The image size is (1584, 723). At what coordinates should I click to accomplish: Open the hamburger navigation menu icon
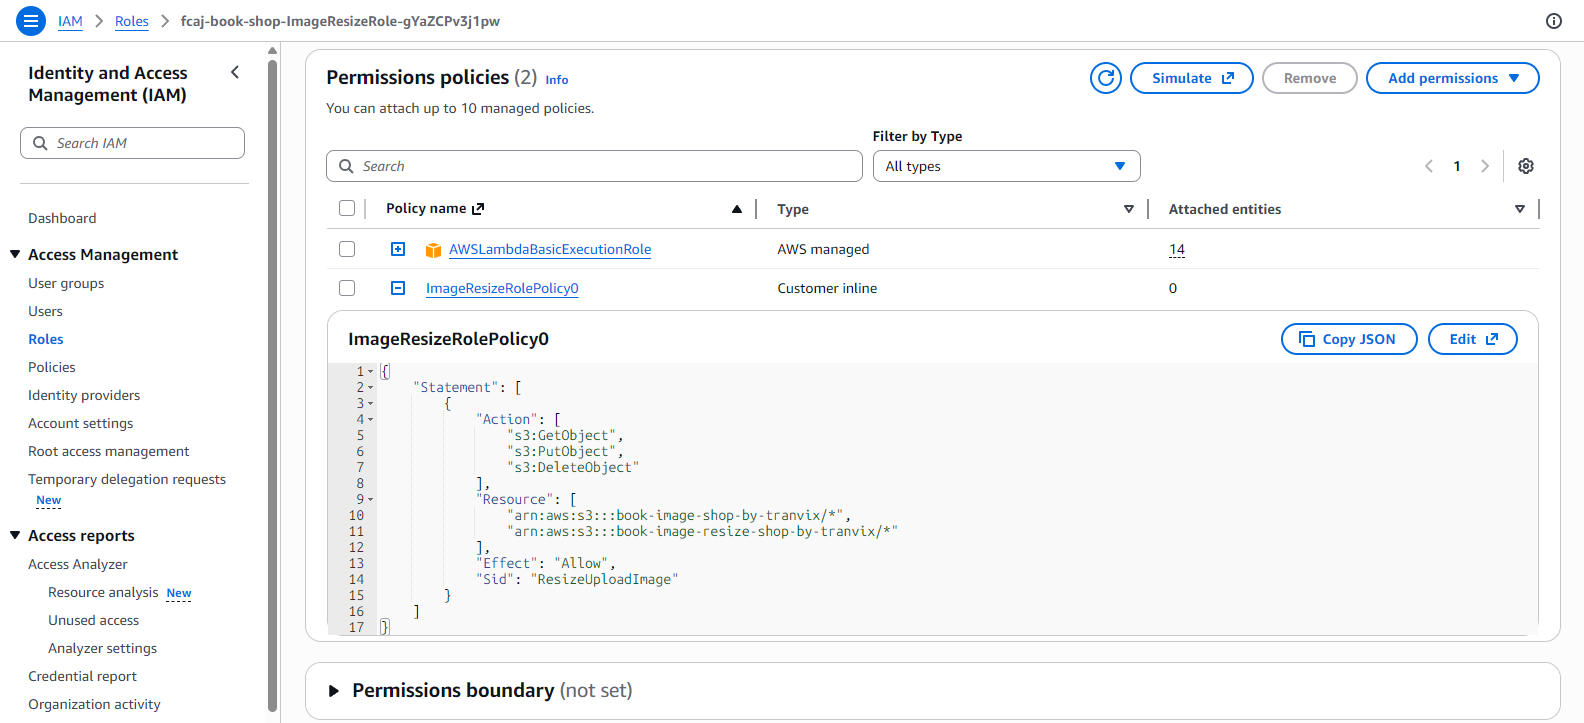tap(31, 20)
